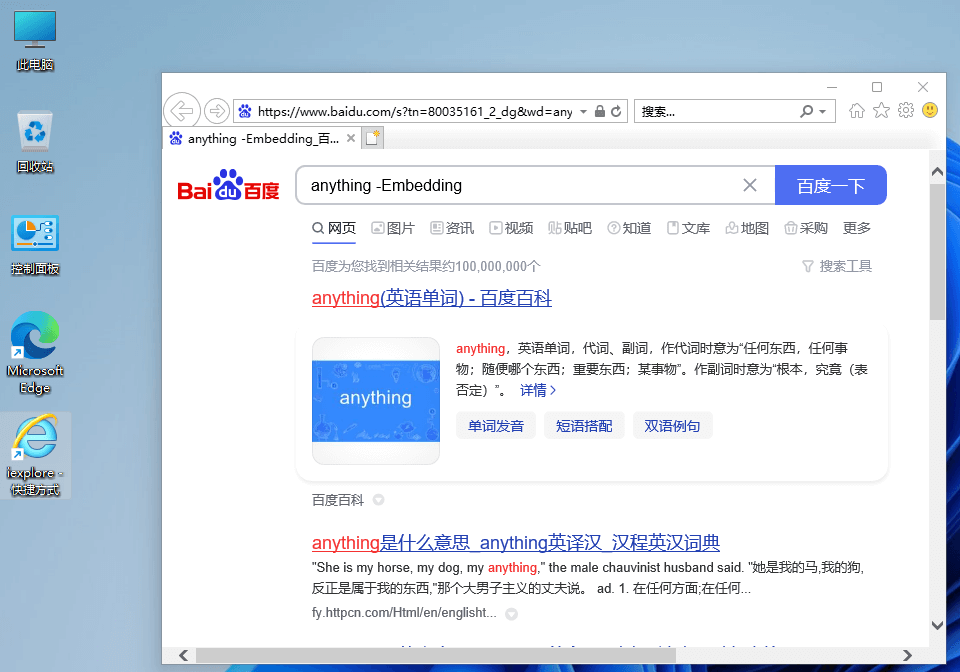Switch to the 视频 tab

pos(511,228)
